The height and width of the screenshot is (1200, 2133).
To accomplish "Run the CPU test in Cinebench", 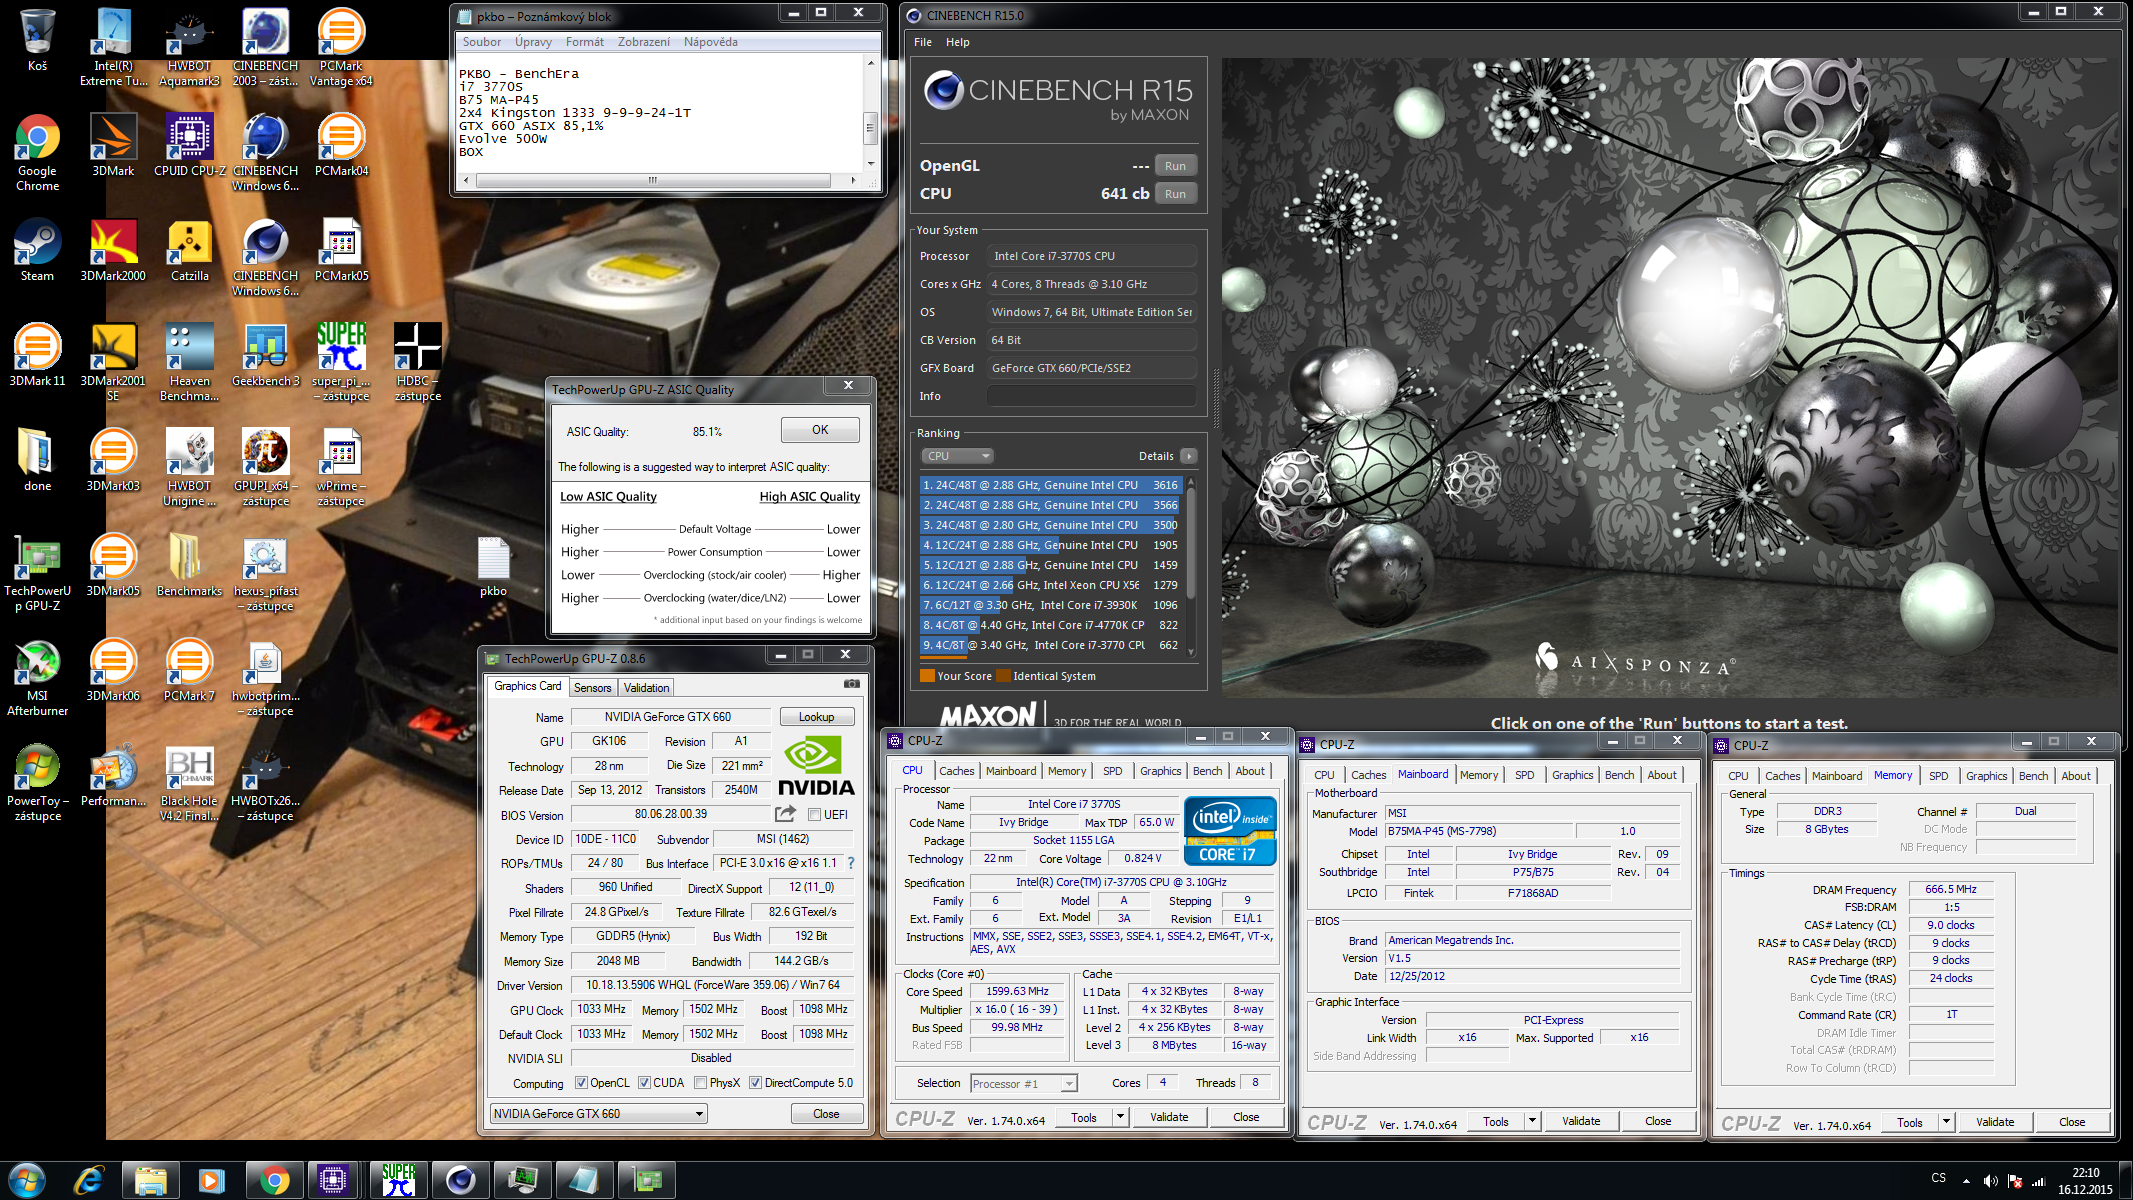I will [1175, 194].
